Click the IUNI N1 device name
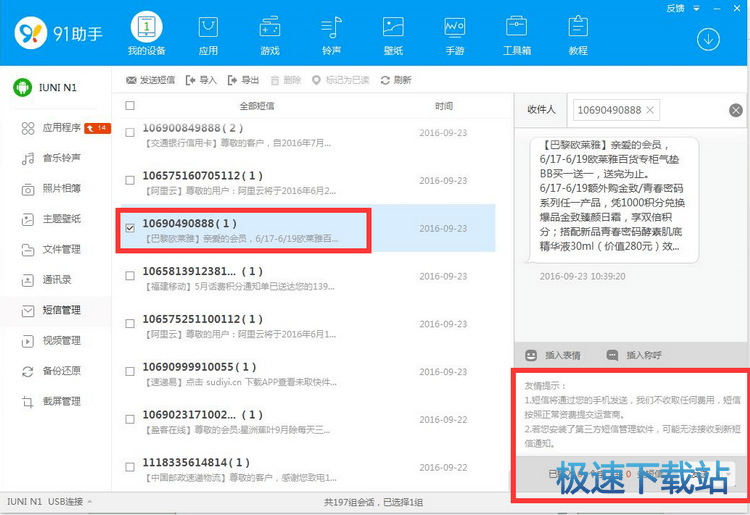Screen dimensions: 750x515 point(57,88)
